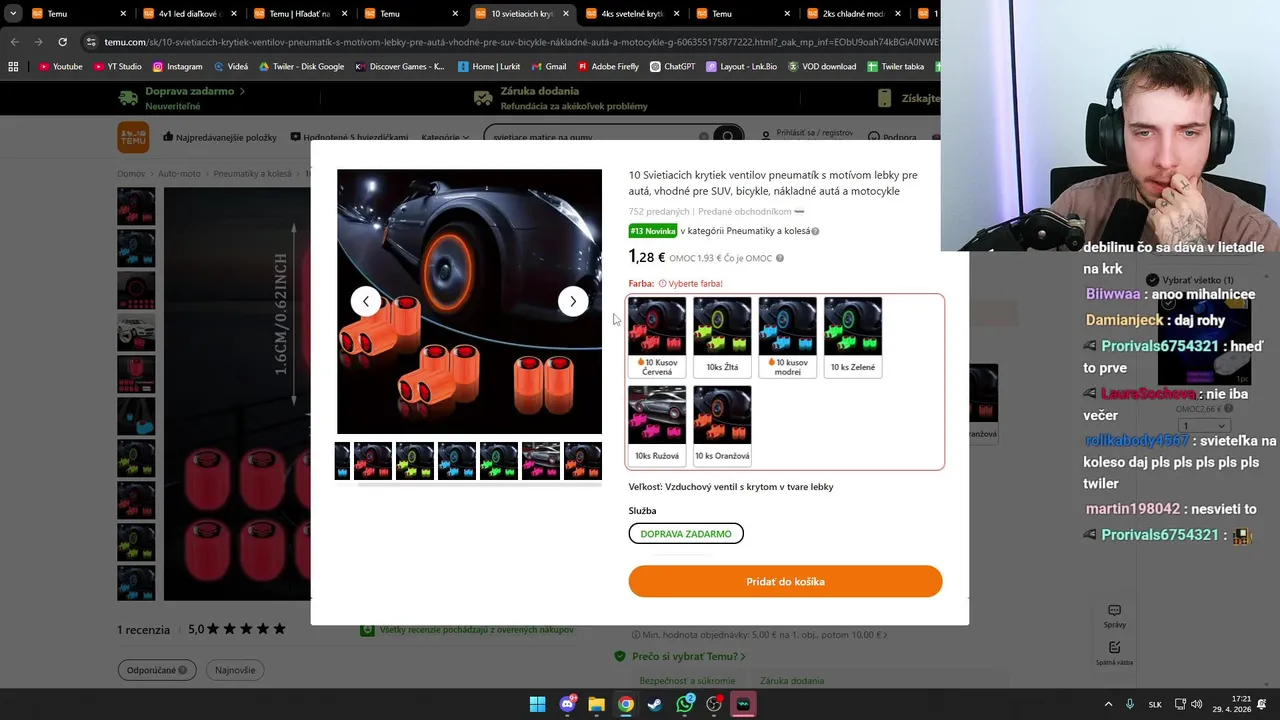
Task: Open Discord from the taskbar
Action: click(x=568, y=704)
